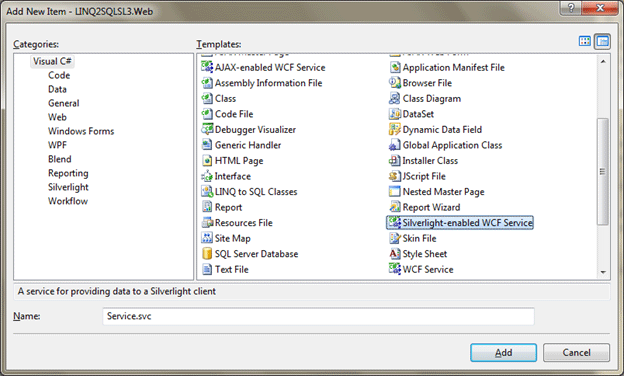The image size is (624, 376).
Task: Click the templates list scrollbar thumb
Action: [x=603, y=171]
